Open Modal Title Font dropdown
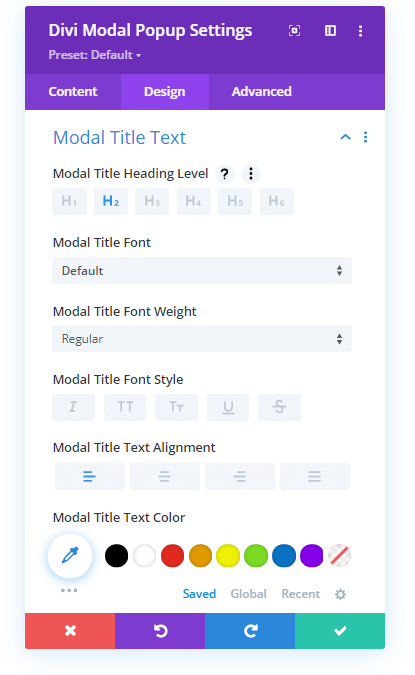Viewport: 415px width, 675px height. (x=202, y=271)
